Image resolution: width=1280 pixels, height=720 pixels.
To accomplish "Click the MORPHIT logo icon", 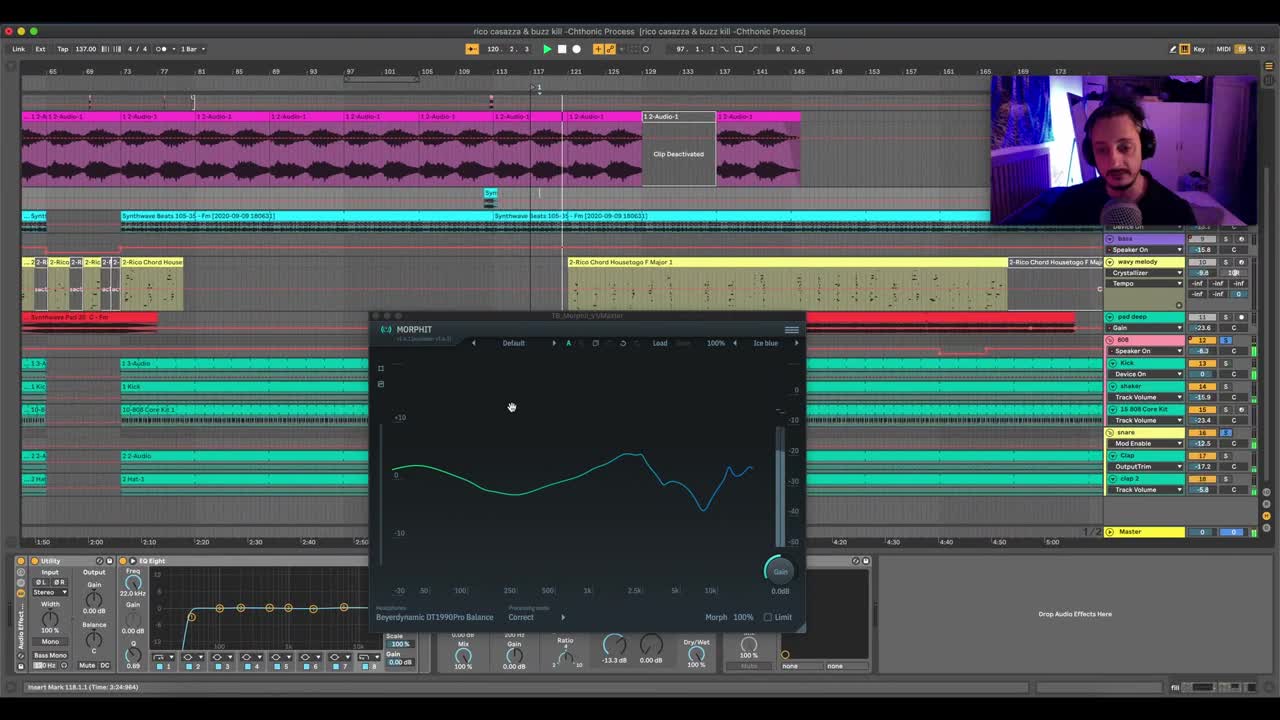I will click(386, 330).
